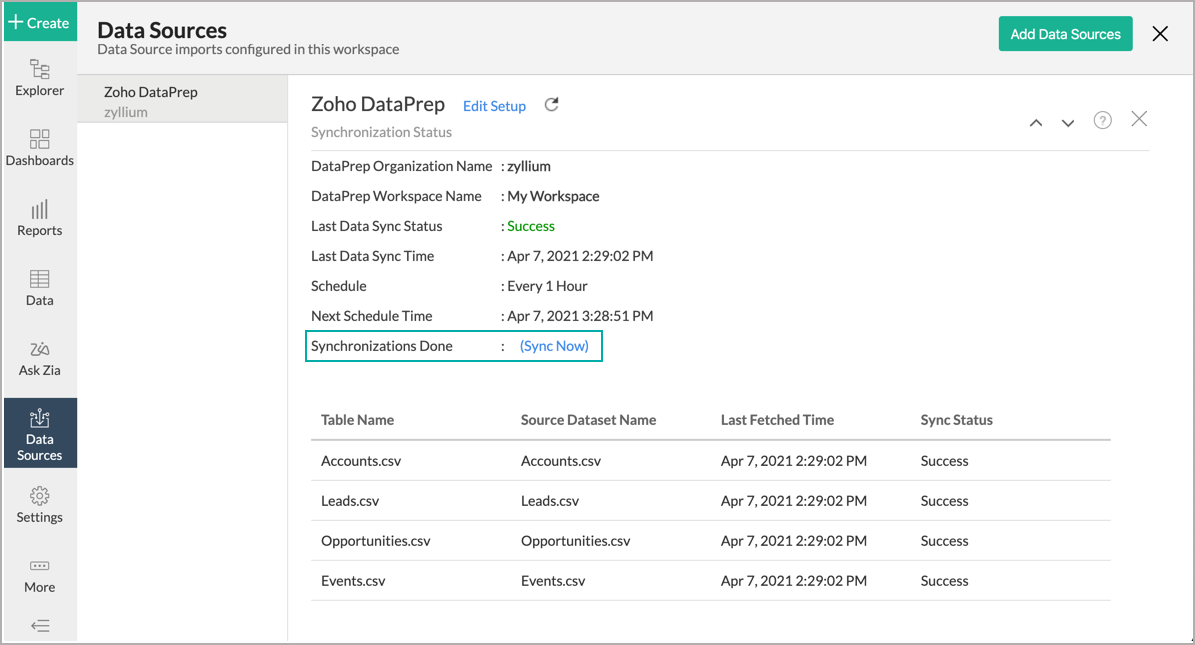Click the Create button

click(x=40, y=22)
